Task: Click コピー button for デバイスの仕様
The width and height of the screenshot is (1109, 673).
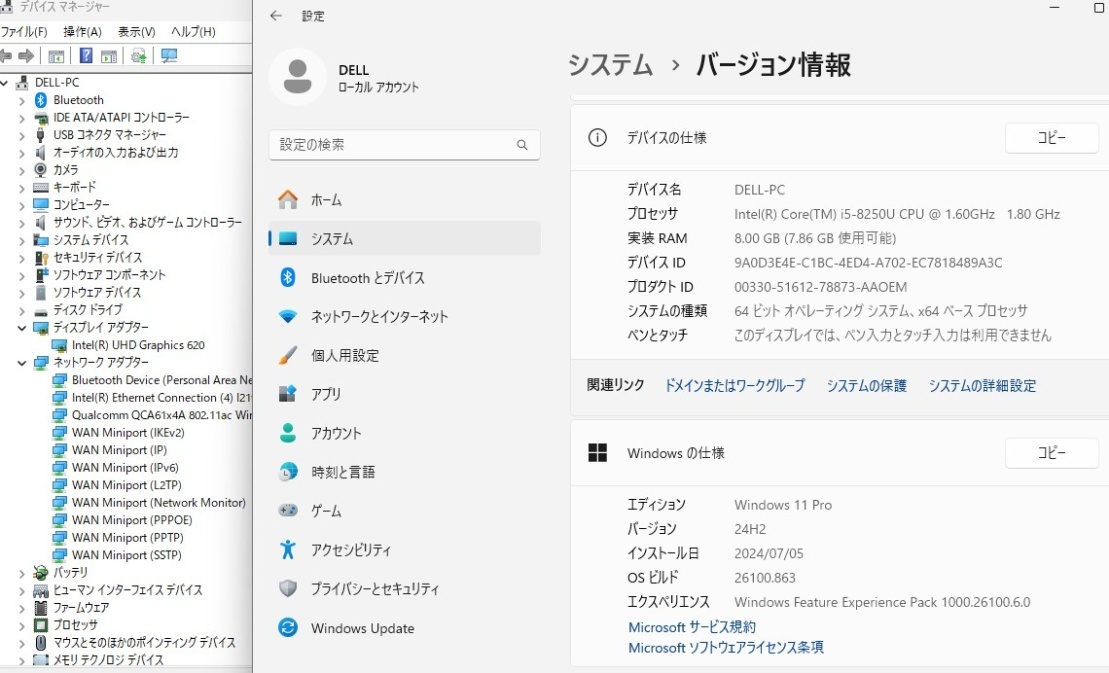Action: 1051,138
